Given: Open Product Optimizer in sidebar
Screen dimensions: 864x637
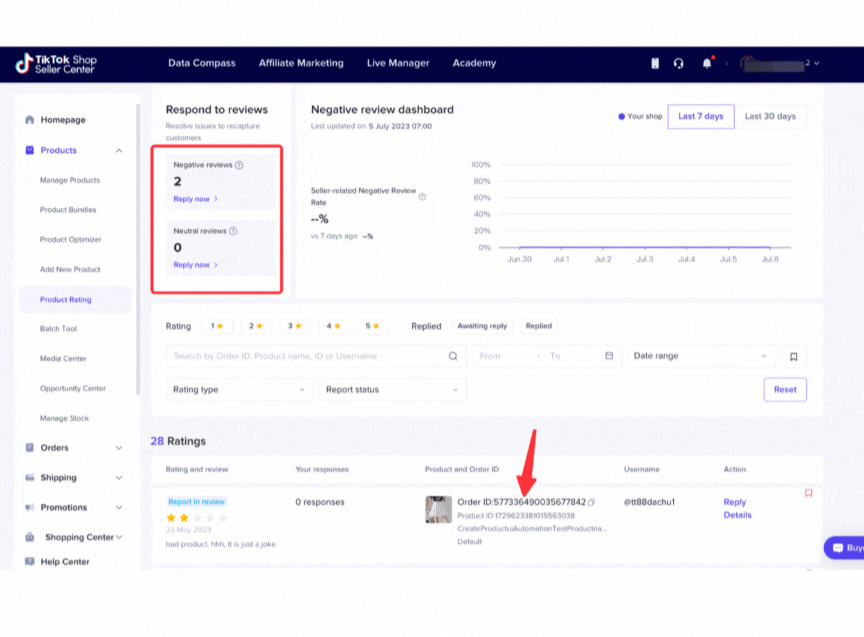Looking at the screenshot, I should (71, 240).
